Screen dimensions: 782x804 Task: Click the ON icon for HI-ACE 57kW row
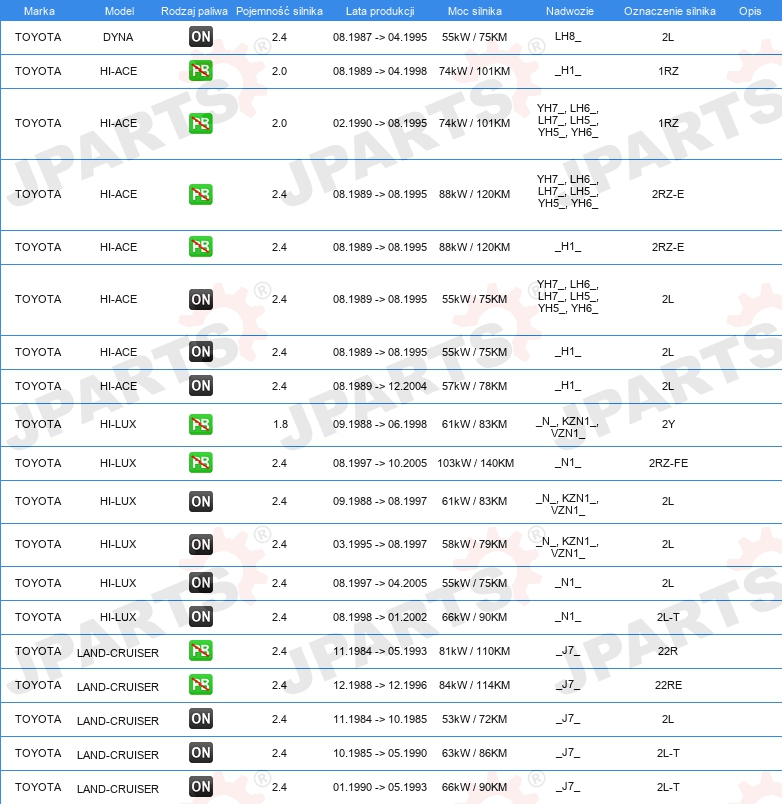pyautogui.click(x=200, y=386)
